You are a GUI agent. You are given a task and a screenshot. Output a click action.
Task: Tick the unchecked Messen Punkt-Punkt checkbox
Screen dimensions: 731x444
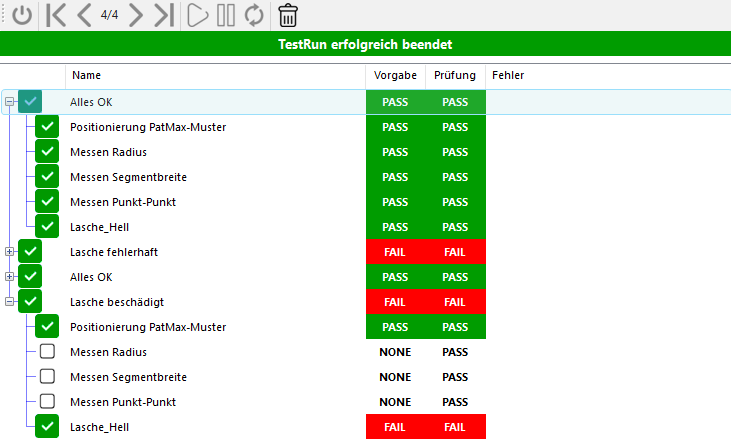click(x=47, y=402)
